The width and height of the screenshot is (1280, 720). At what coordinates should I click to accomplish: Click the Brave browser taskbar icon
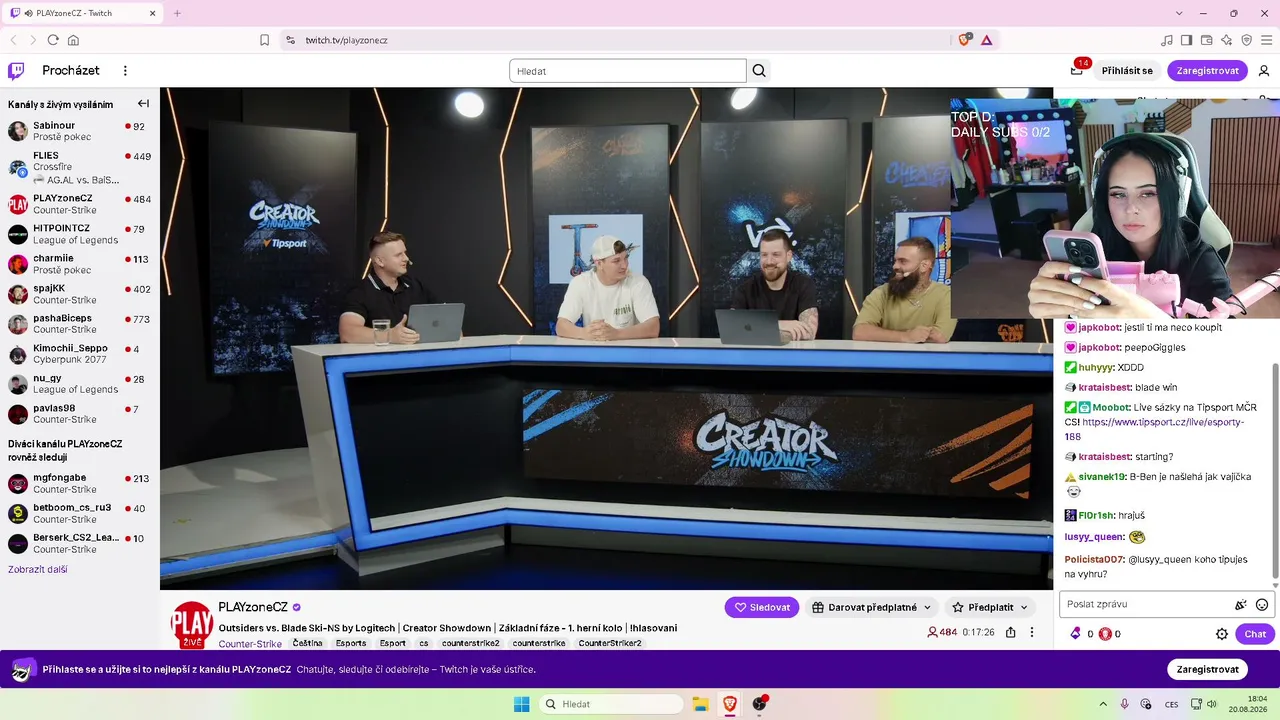click(x=730, y=704)
